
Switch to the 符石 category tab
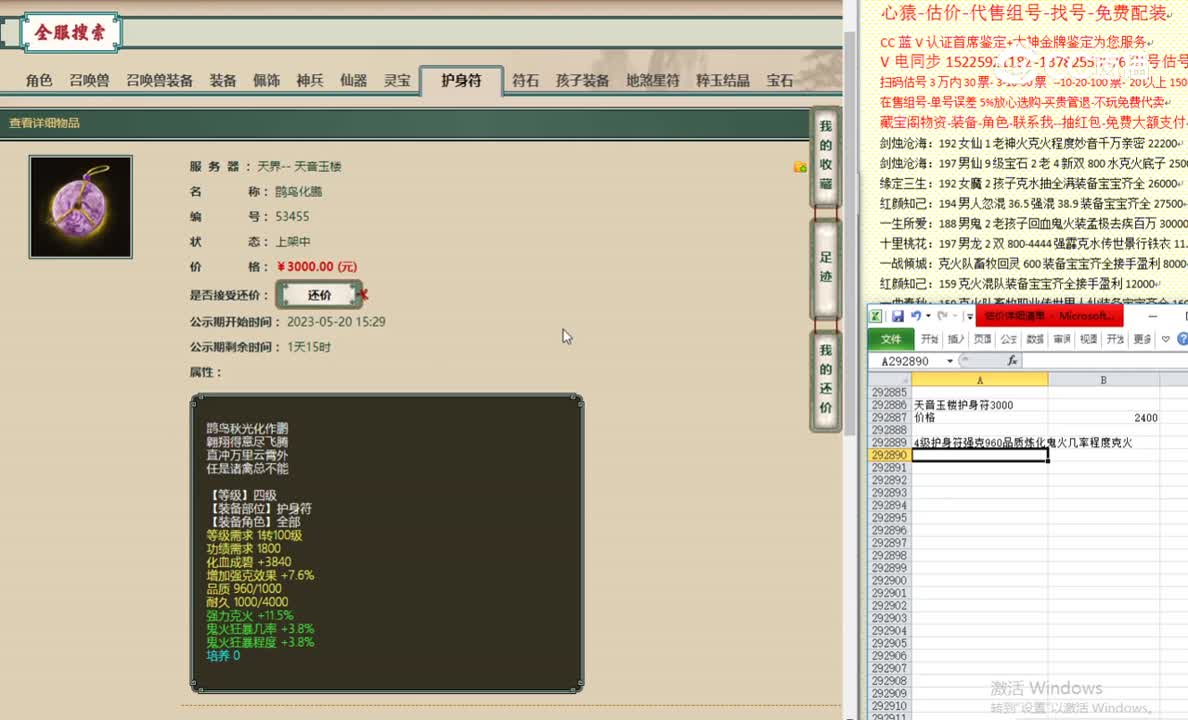point(525,81)
